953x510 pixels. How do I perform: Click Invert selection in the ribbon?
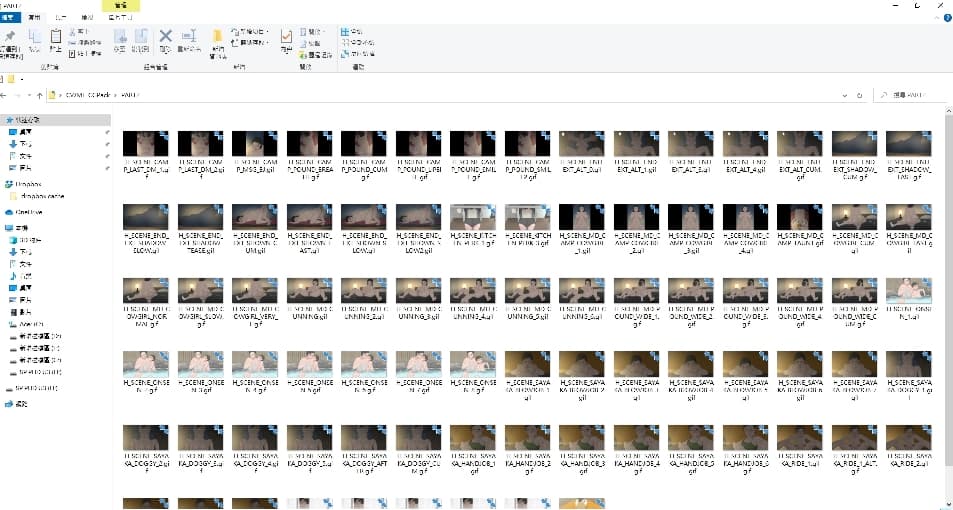[x=358, y=53]
